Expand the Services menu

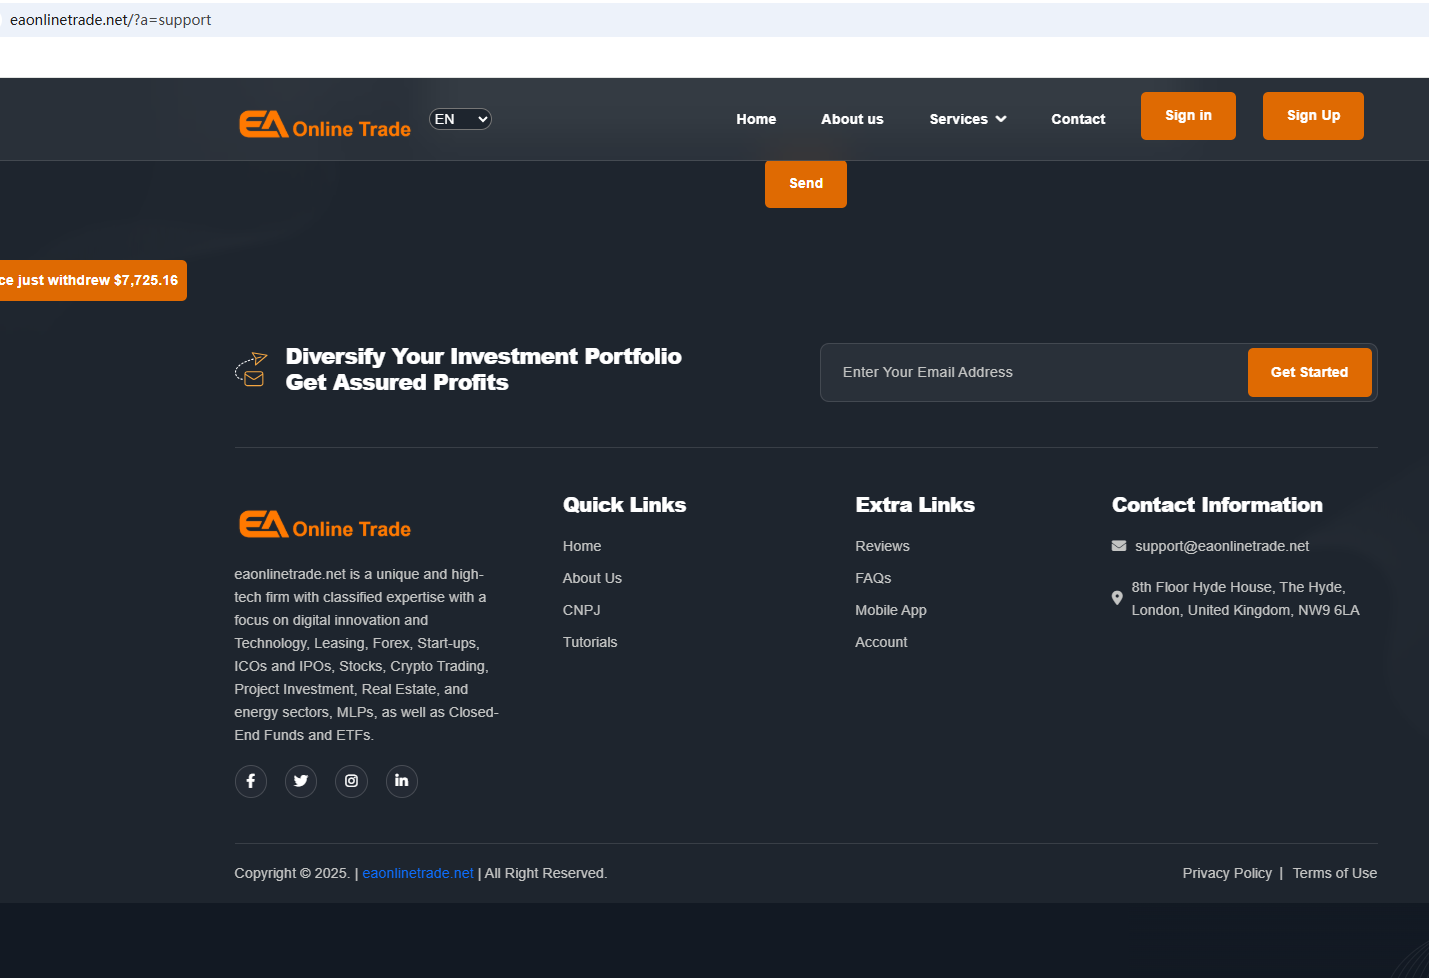968,119
